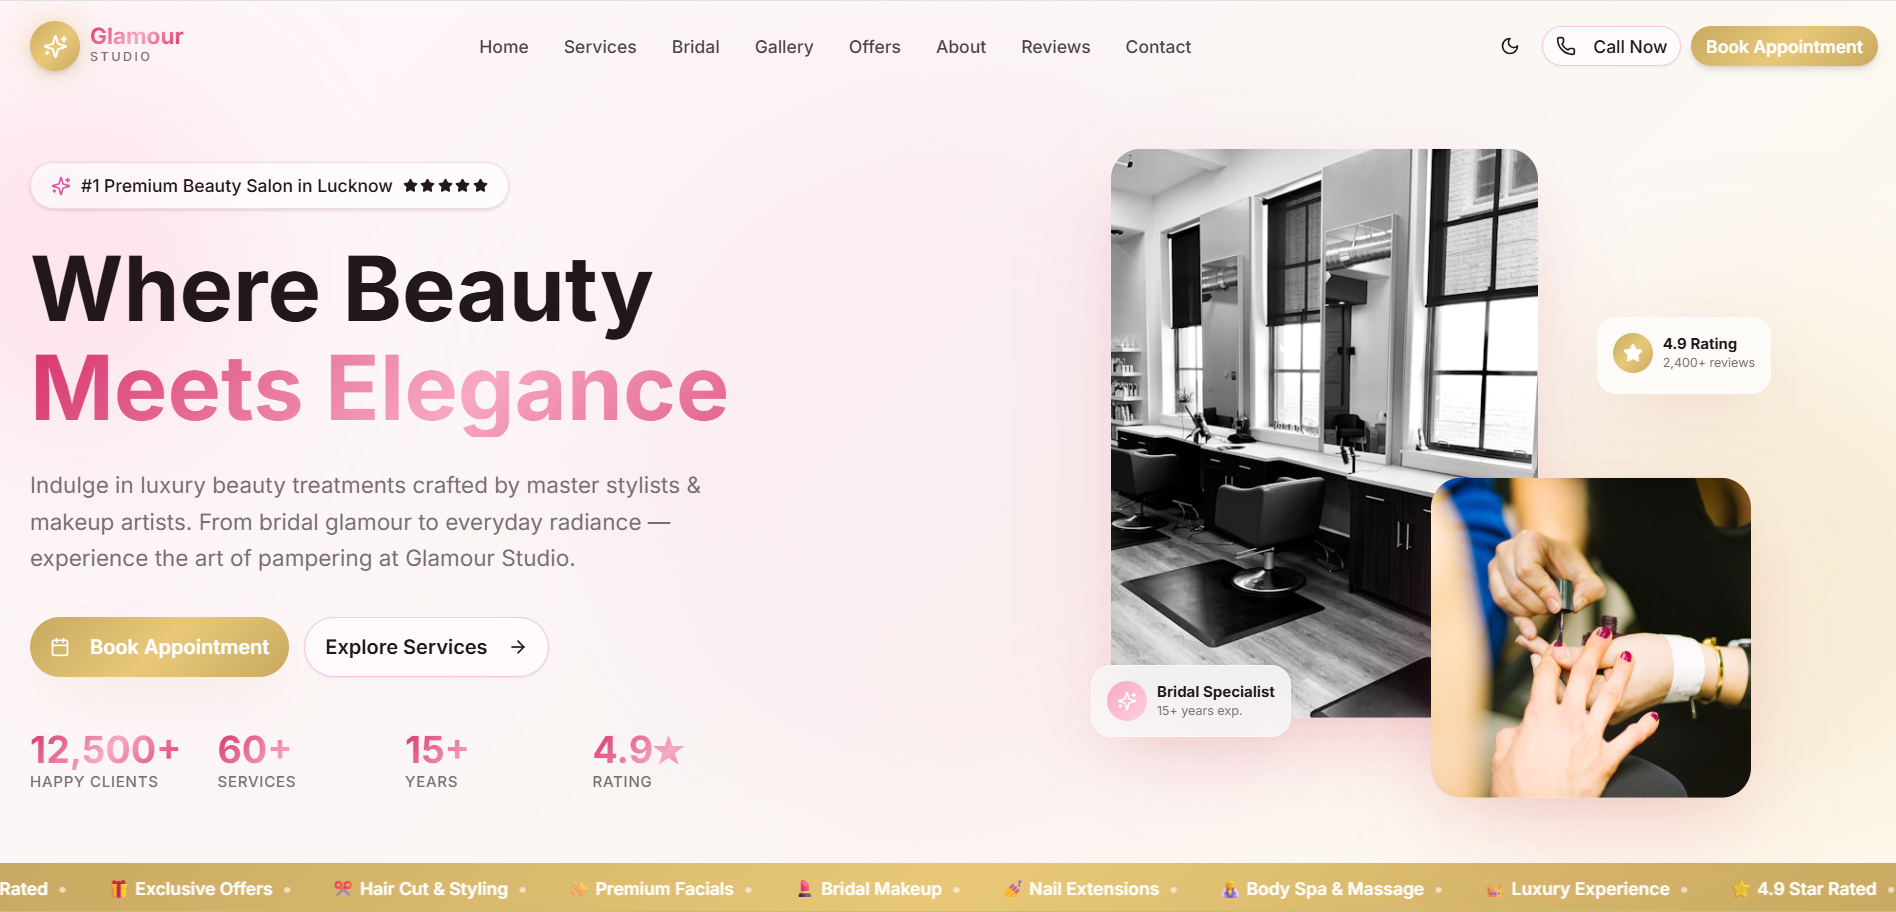Click "Exclusive Offers" in the ticker

(x=204, y=889)
